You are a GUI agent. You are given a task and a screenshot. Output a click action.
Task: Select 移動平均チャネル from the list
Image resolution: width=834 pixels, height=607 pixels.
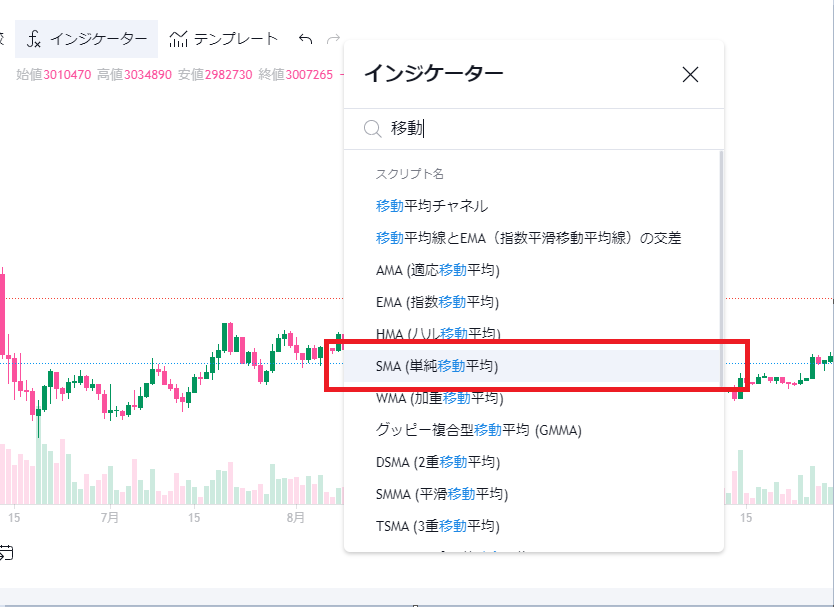[x=432, y=206]
